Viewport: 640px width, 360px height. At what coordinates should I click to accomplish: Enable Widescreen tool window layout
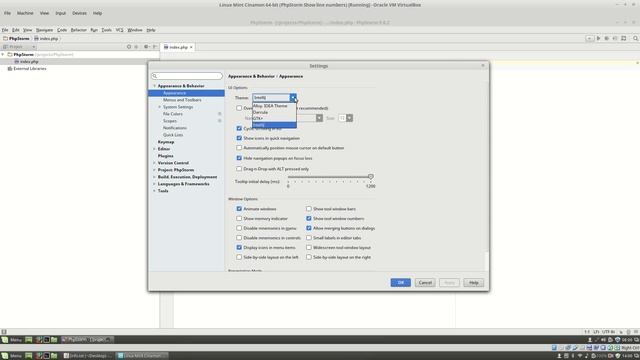[x=309, y=247]
